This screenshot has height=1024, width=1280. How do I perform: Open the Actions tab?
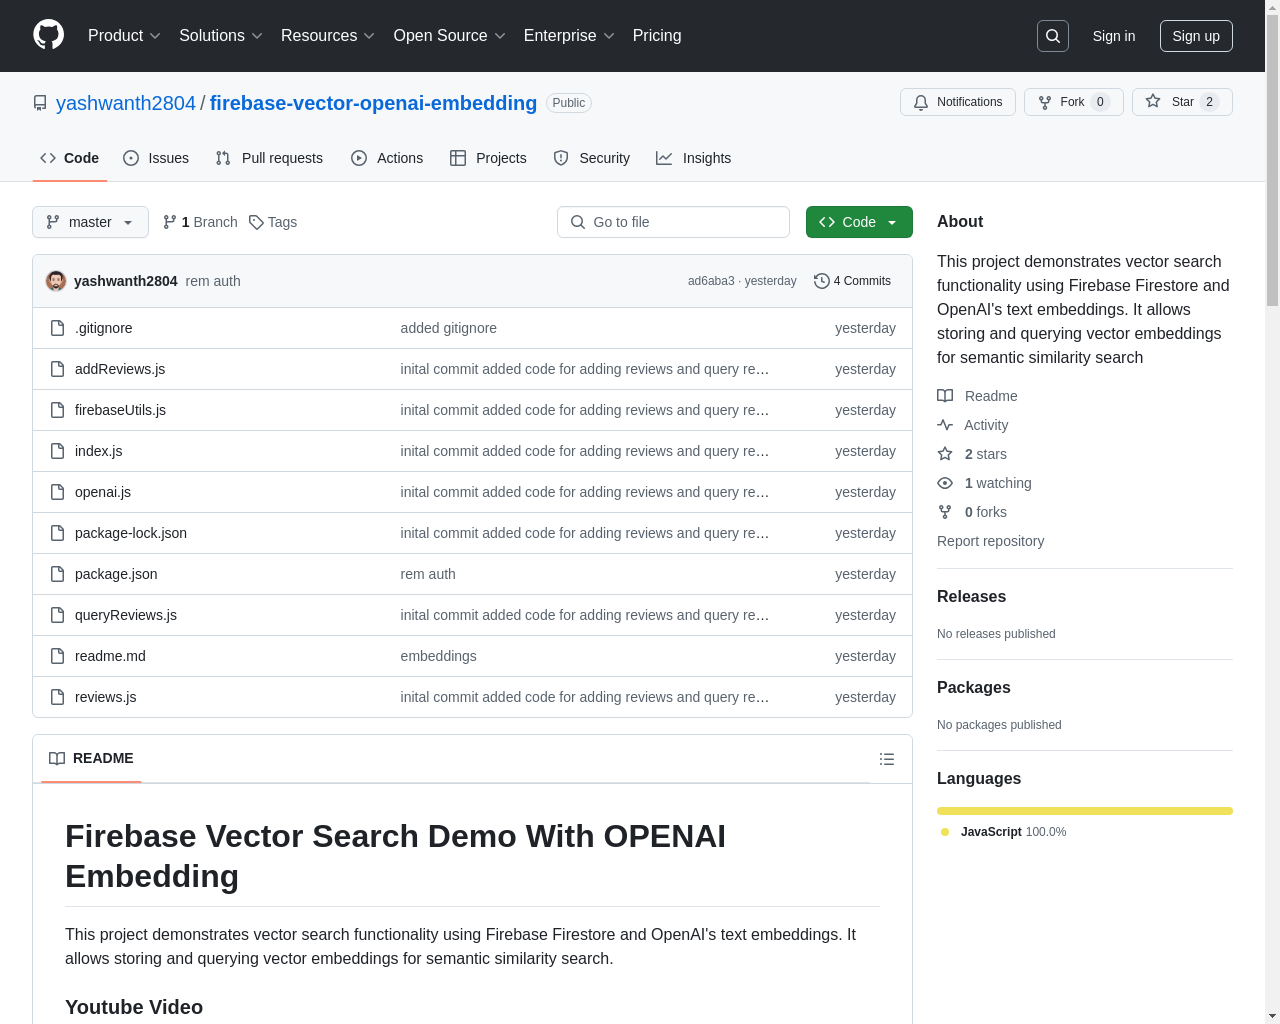(x=387, y=158)
